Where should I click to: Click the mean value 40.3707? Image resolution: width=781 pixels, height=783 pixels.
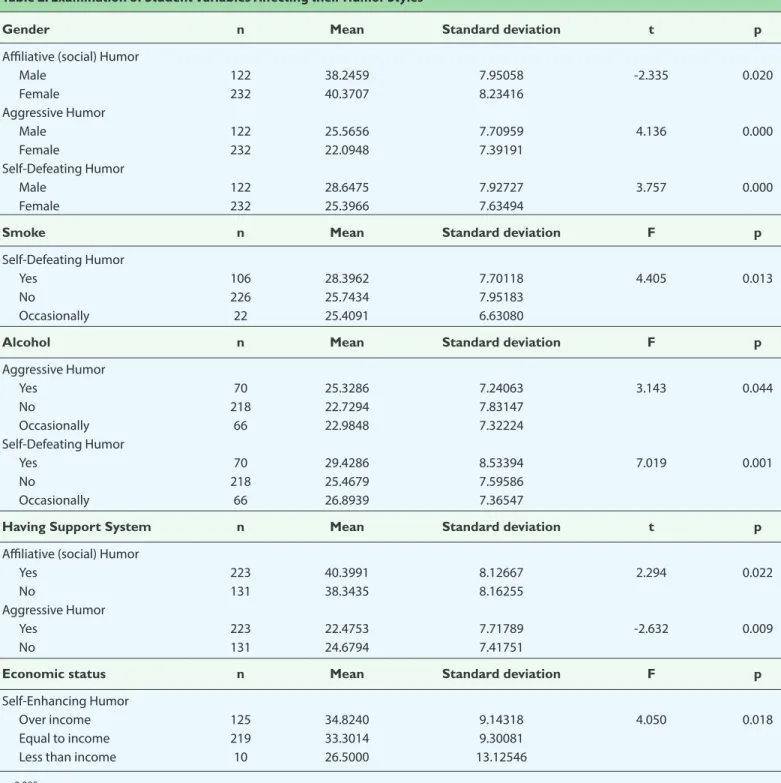point(347,94)
